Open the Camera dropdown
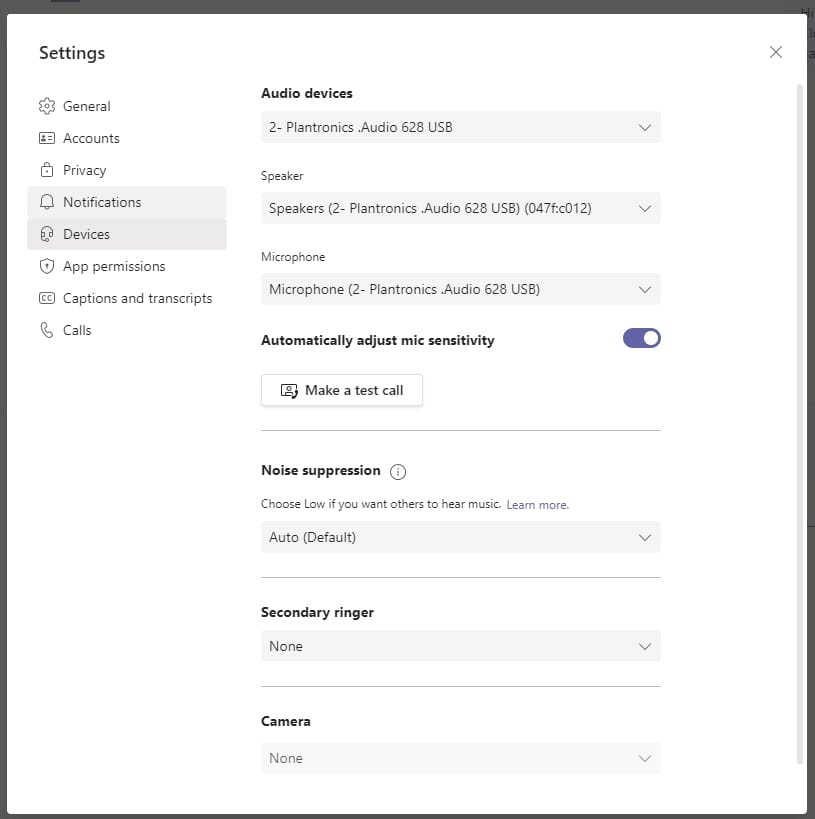The image size is (815, 819). coord(460,758)
